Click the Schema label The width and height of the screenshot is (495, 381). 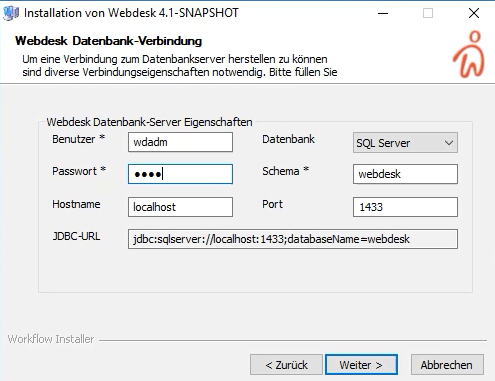tap(285, 171)
